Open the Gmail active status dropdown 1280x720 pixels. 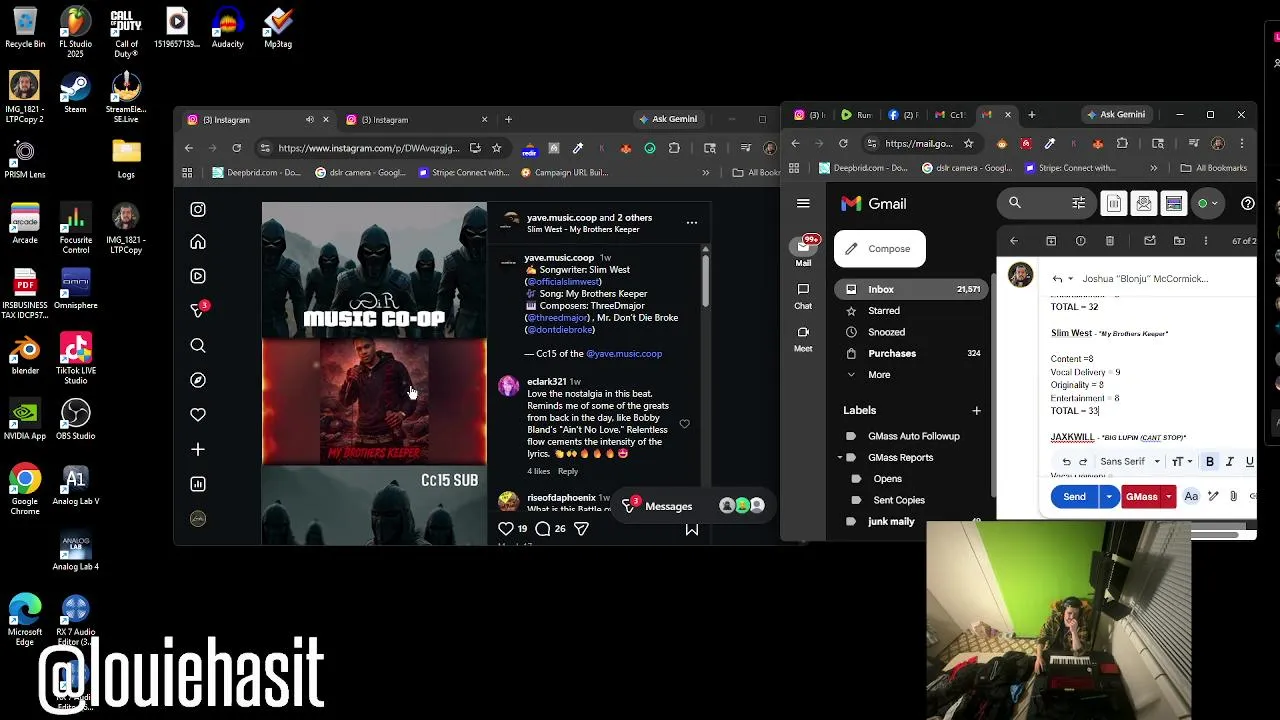1209,203
